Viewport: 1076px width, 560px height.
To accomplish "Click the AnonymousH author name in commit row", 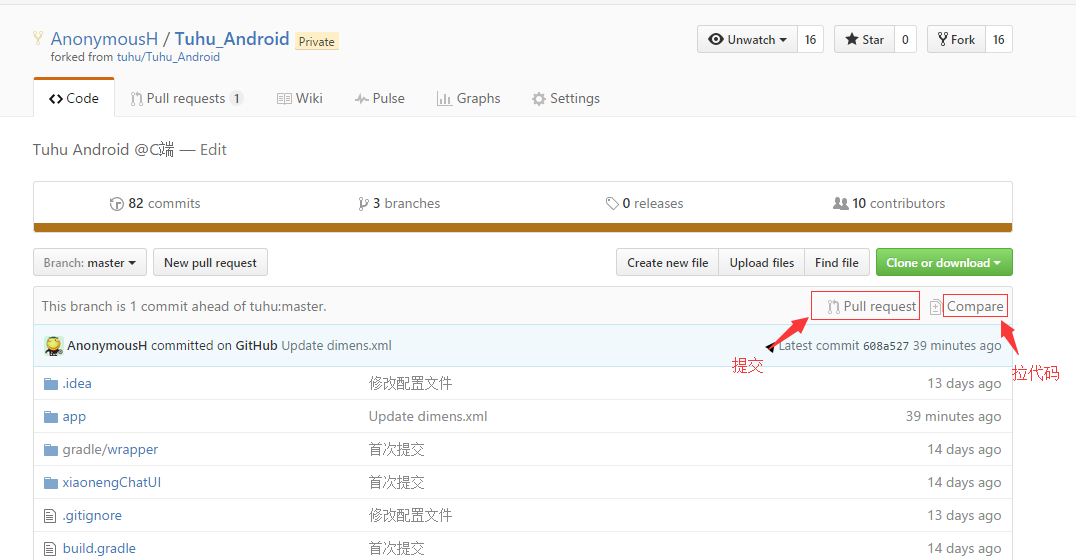I will (x=107, y=346).
